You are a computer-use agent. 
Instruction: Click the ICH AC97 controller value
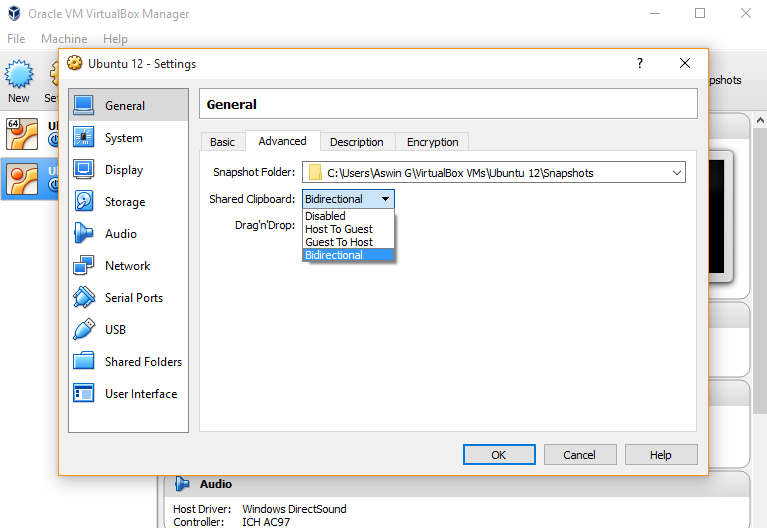coord(266,522)
